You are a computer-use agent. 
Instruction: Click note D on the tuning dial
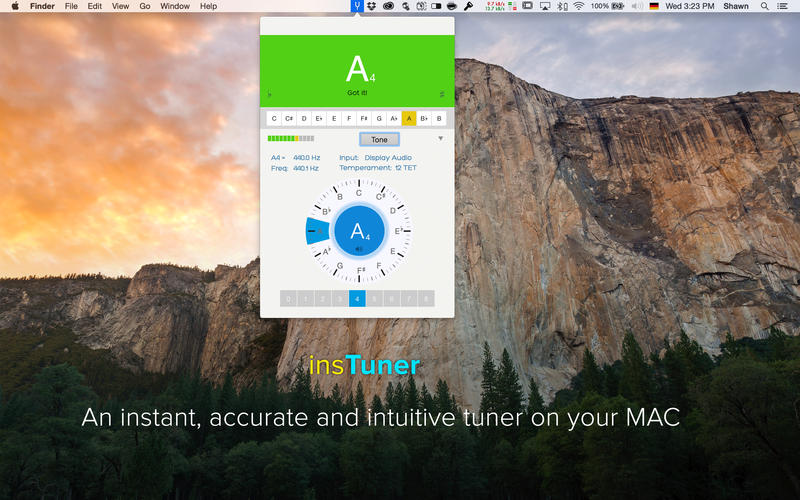[392, 210]
